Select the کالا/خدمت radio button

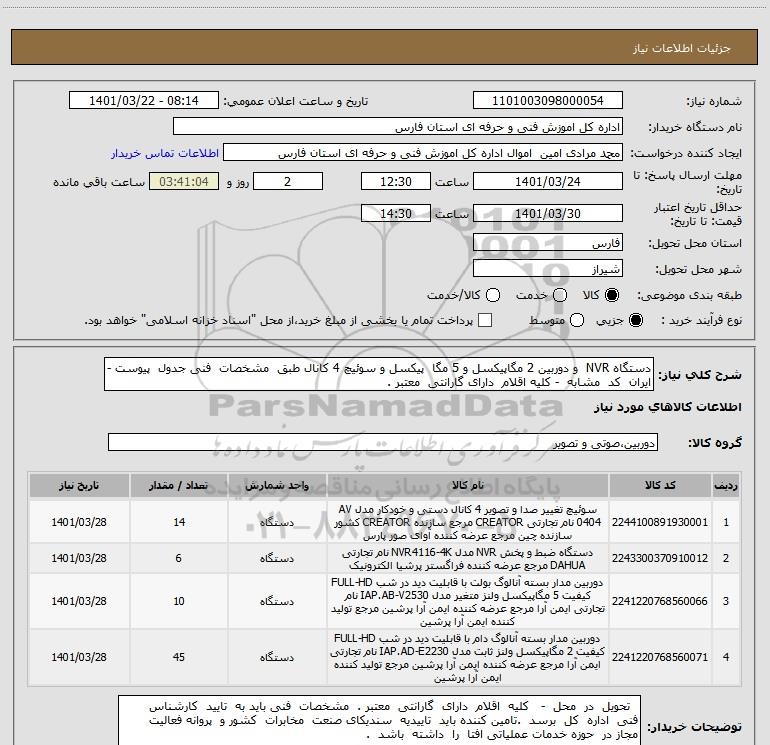coord(493,295)
